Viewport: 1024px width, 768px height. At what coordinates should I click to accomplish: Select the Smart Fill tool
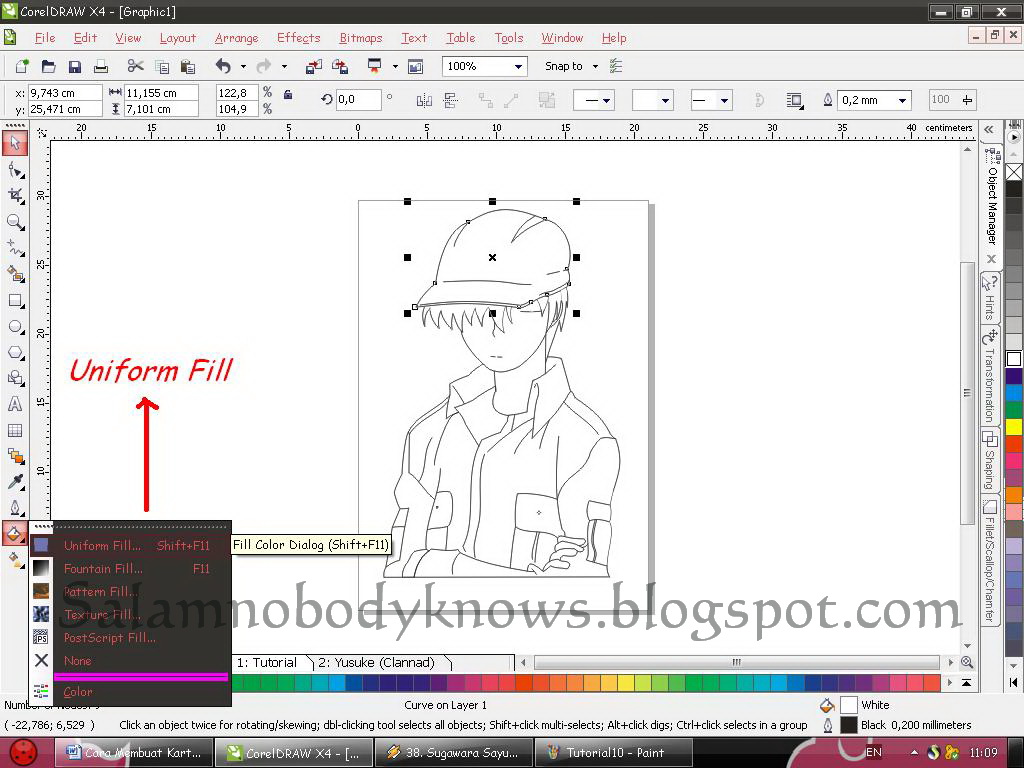coord(15,274)
